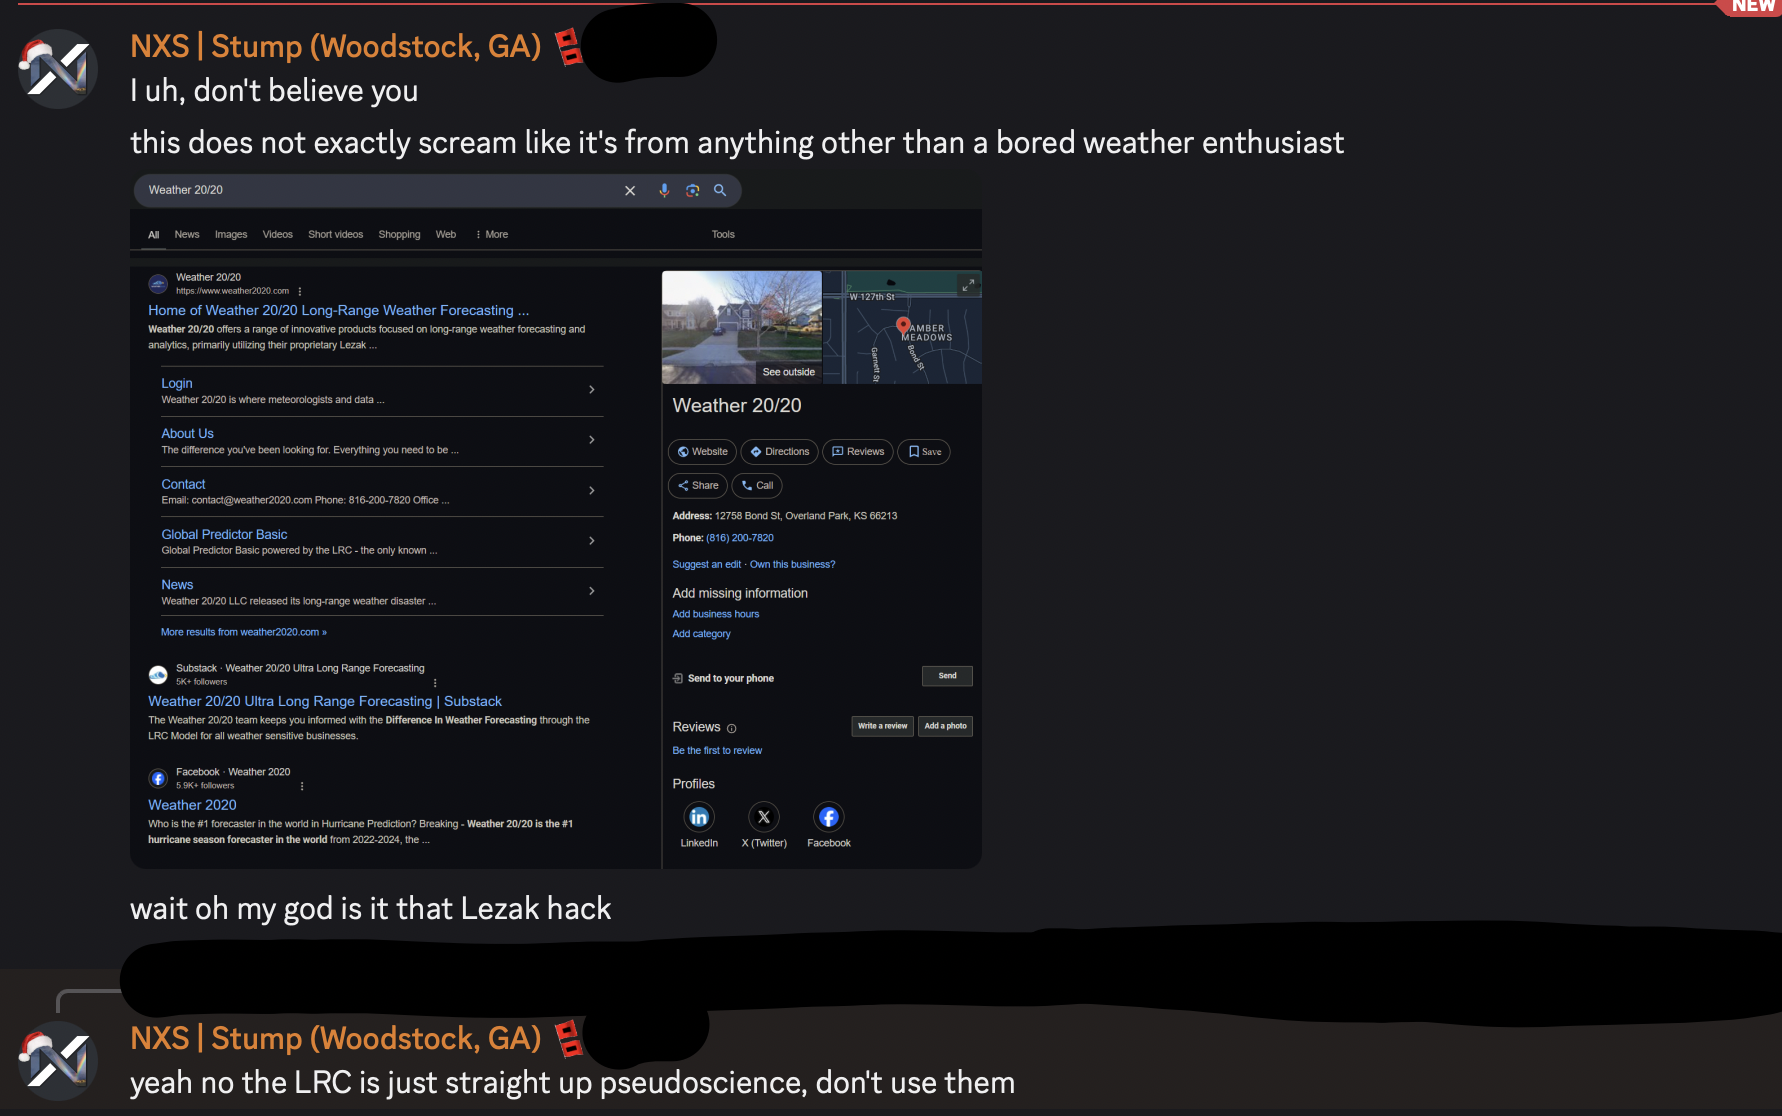Image resolution: width=1782 pixels, height=1116 pixels.
Task: Open the three-dot menu beside weather2020.com
Action: (300, 291)
